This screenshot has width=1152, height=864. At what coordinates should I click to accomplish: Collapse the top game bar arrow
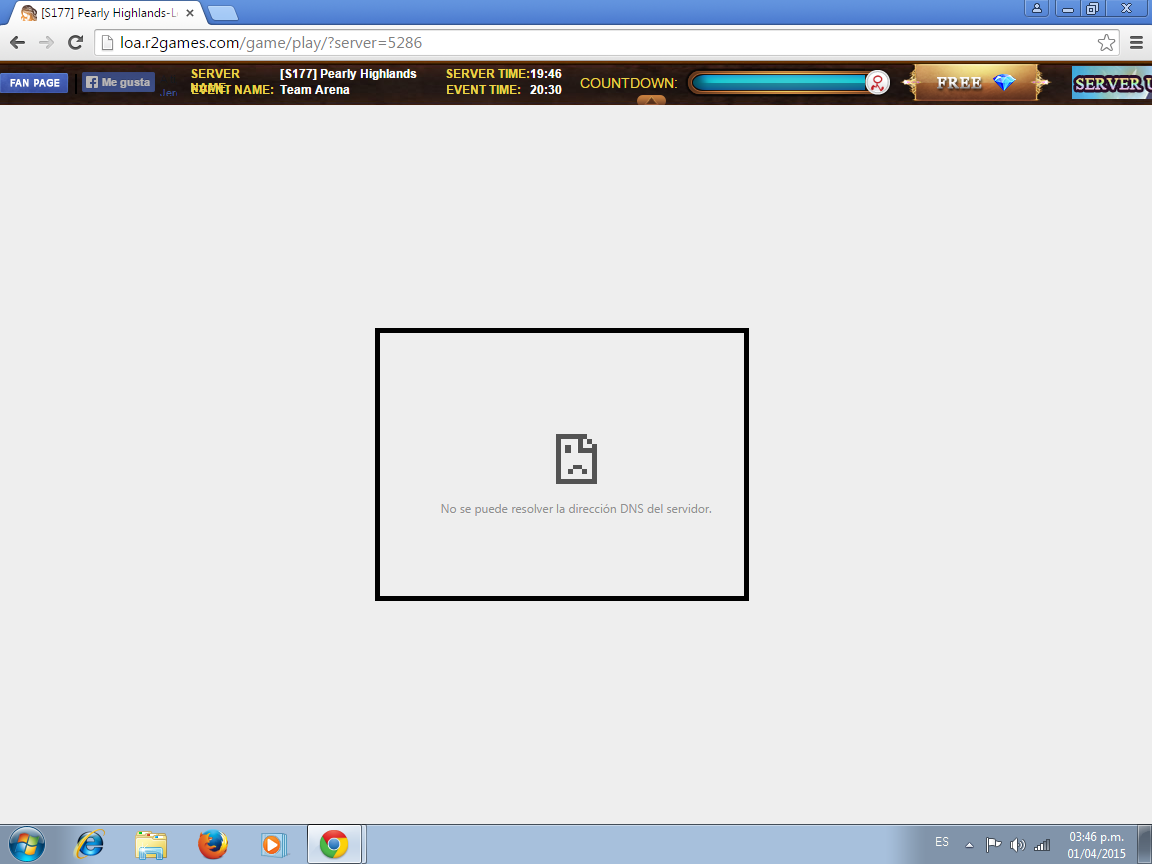(x=651, y=100)
